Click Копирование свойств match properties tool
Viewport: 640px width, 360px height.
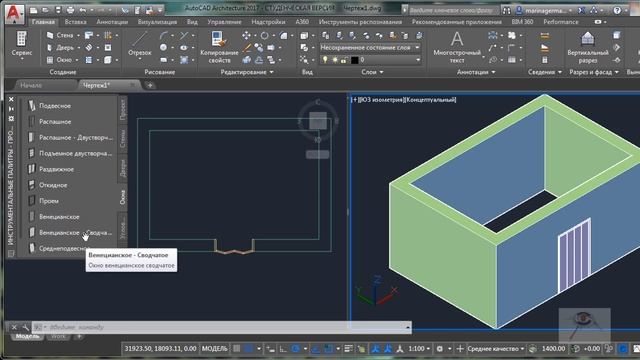point(219,48)
